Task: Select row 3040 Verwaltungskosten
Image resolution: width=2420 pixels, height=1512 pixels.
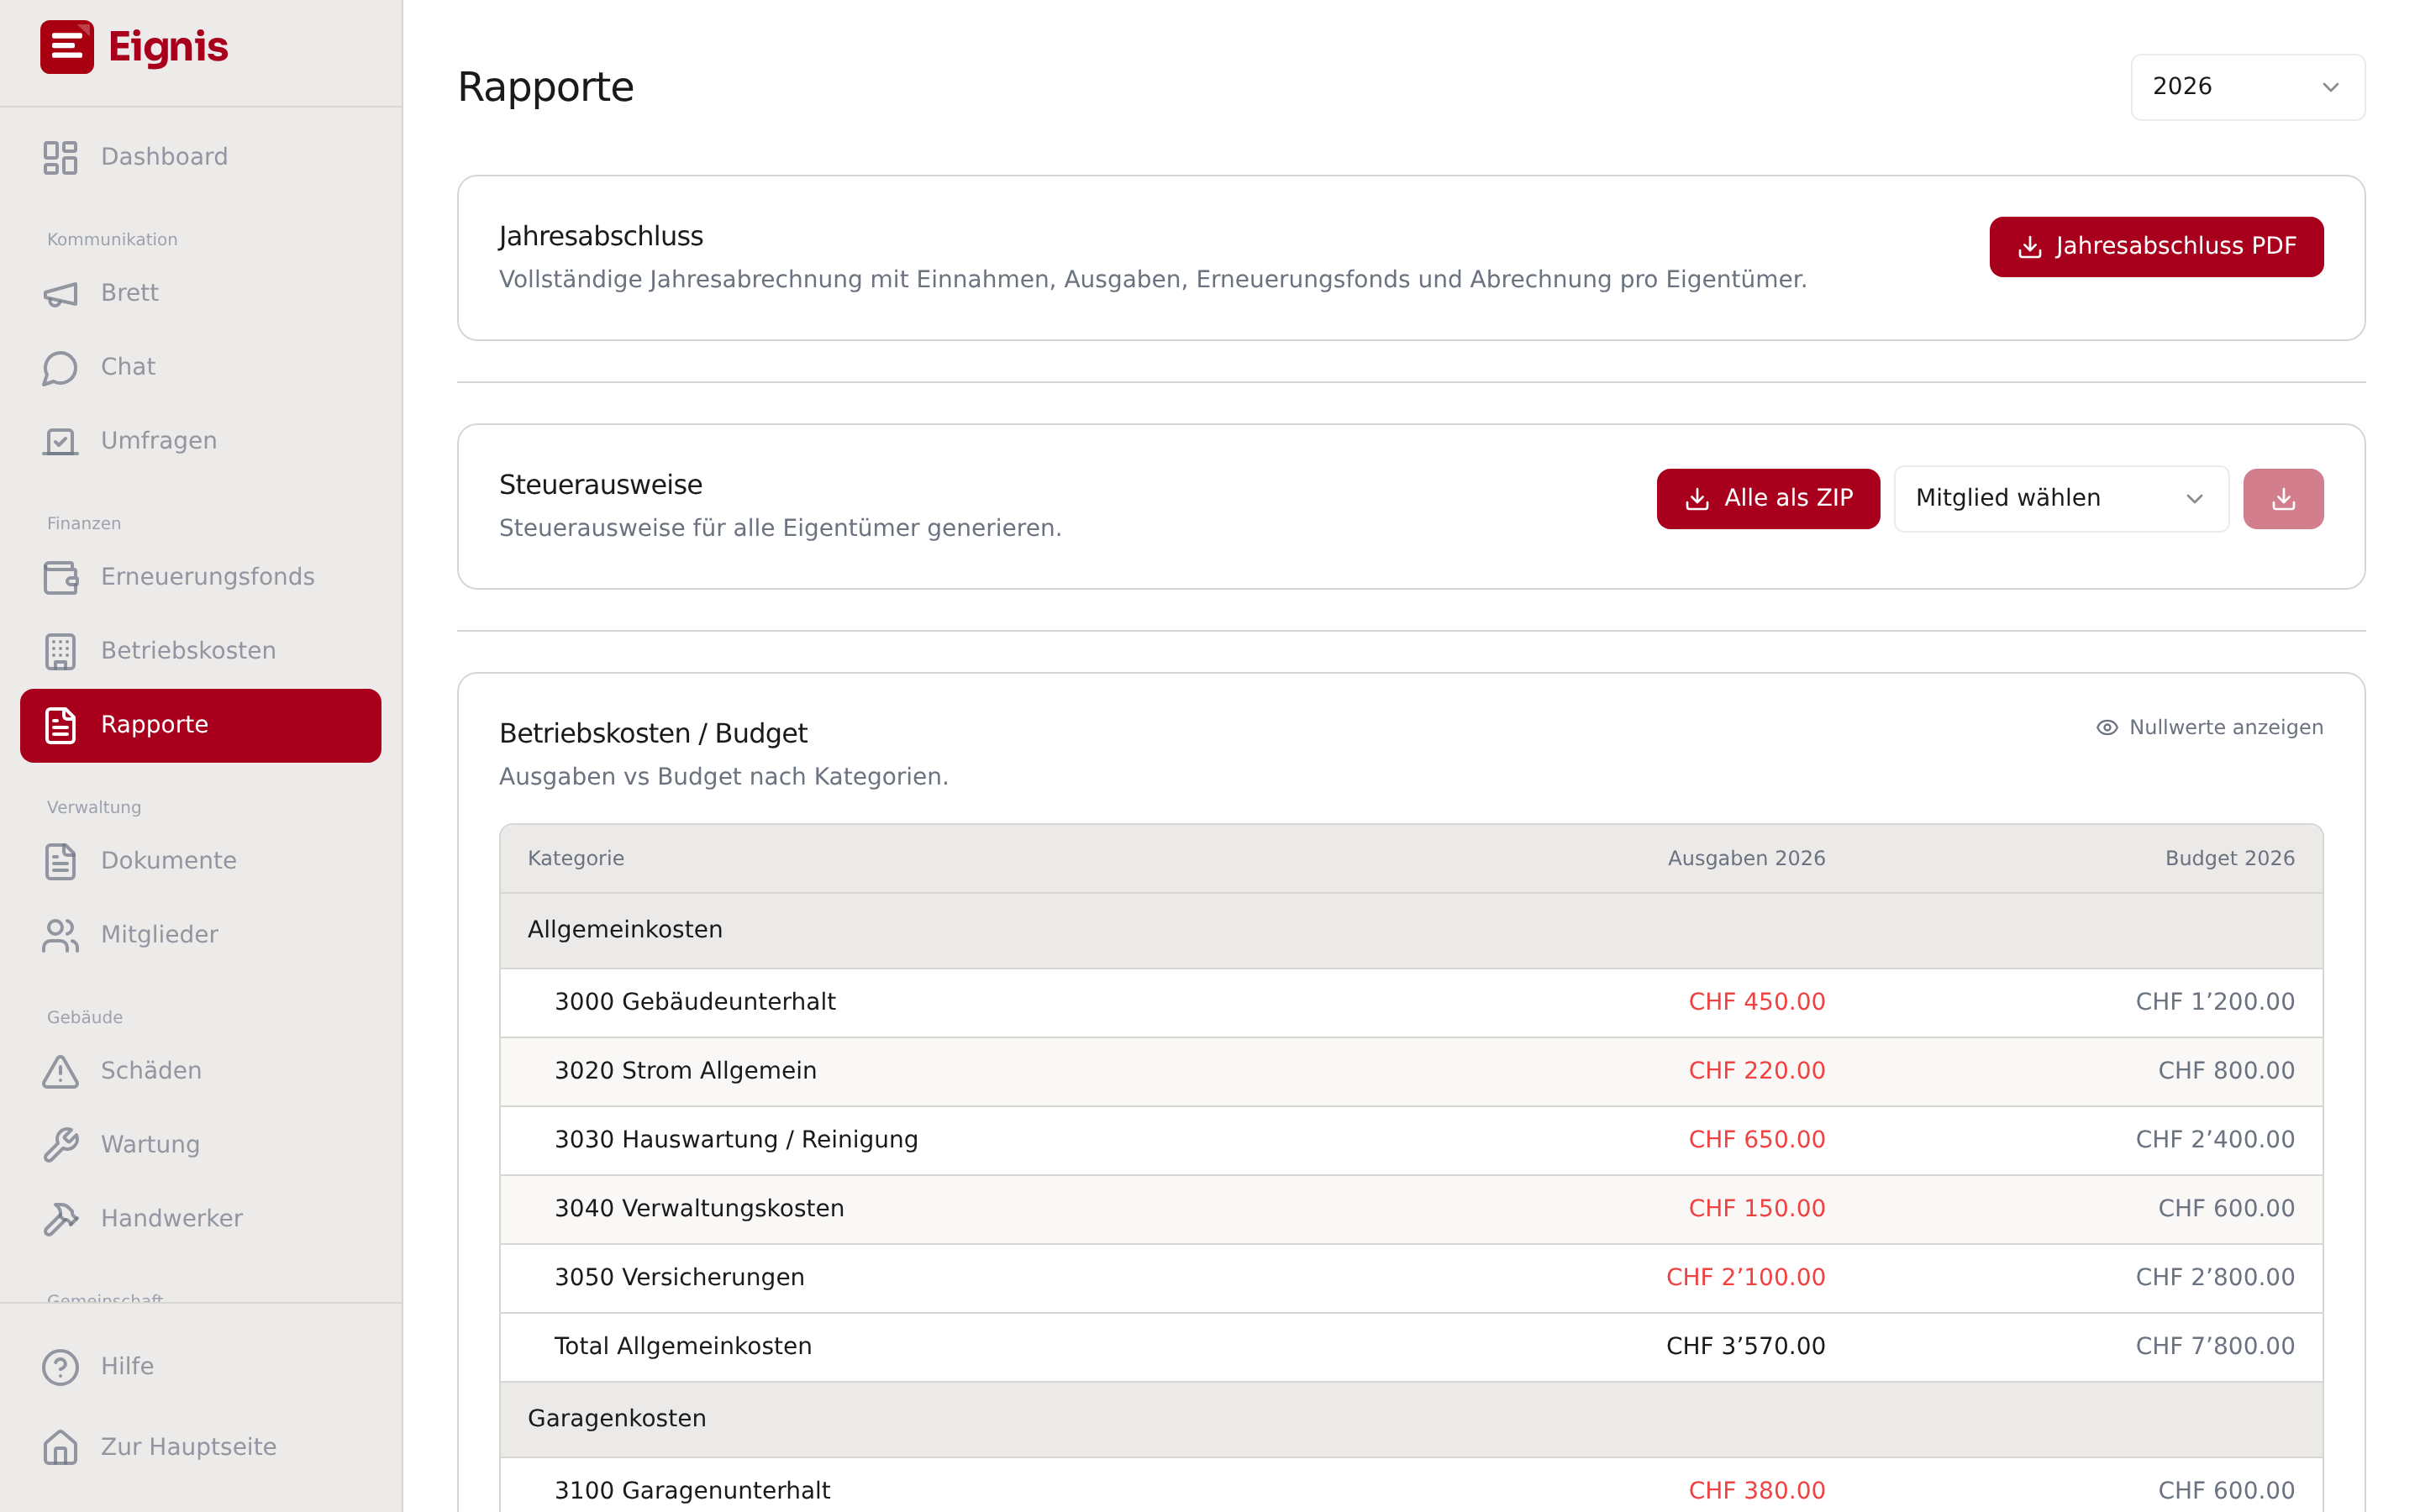Action: [1411, 1209]
